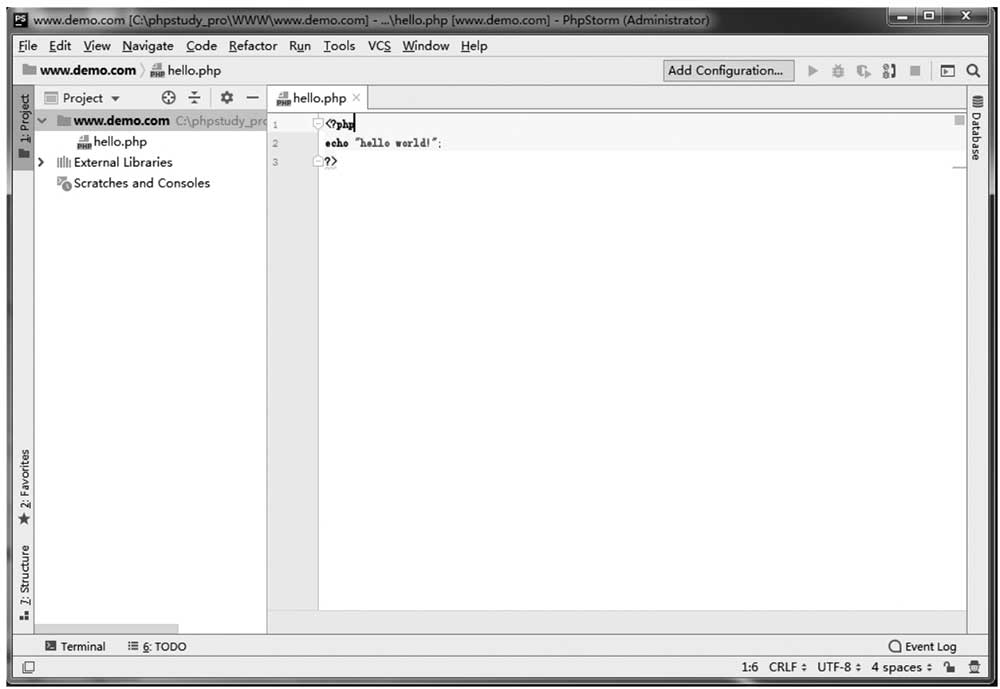Viewport: 1000px width, 689px height.
Task: Open the Refactor menu
Action: click(253, 46)
